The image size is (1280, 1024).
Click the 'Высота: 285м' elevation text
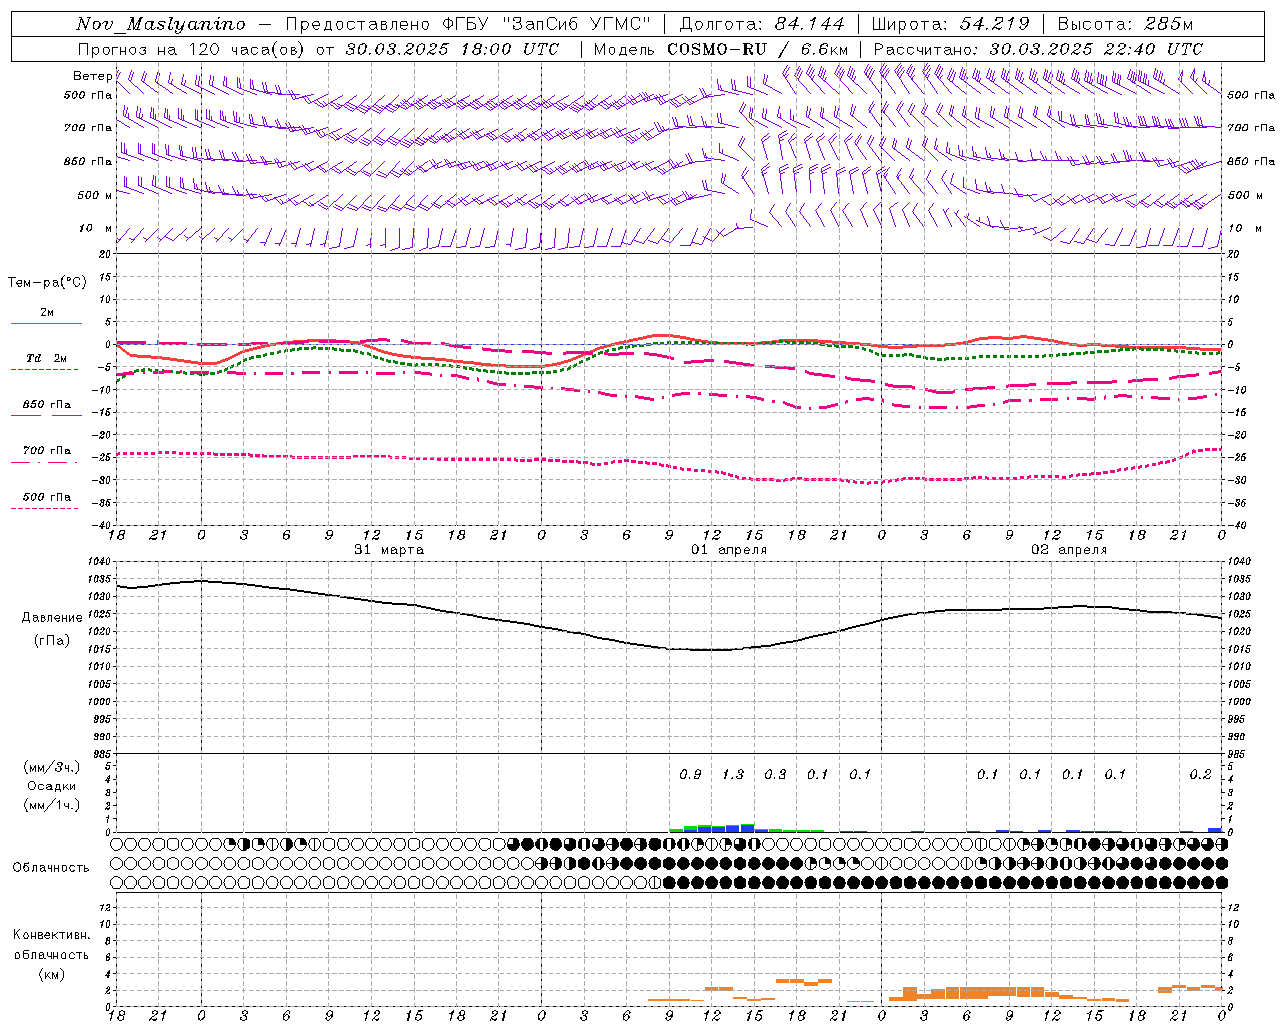(x=1125, y=24)
